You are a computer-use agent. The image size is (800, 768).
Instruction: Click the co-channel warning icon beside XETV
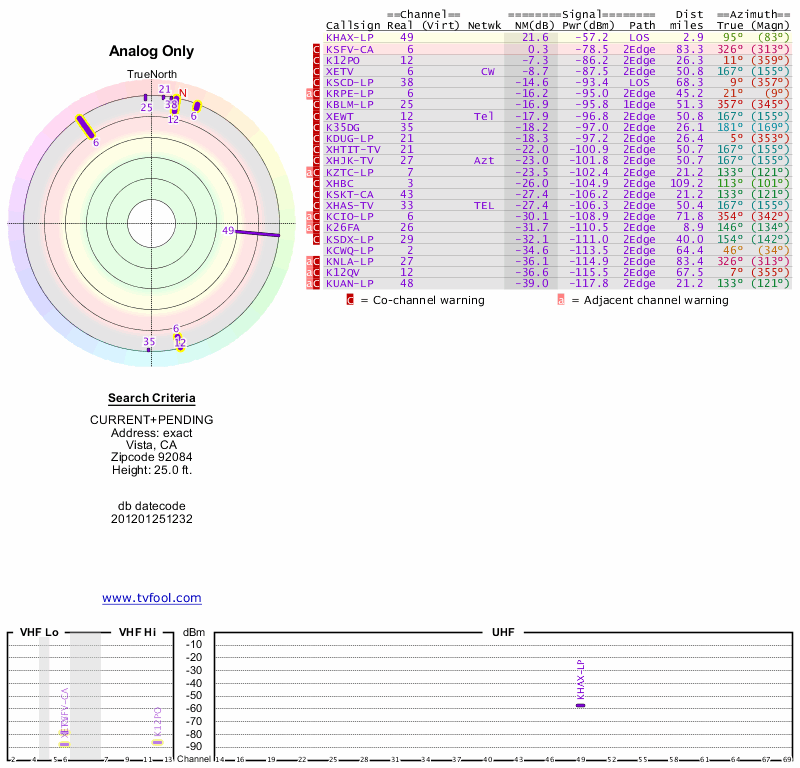[x=317, y=72]
